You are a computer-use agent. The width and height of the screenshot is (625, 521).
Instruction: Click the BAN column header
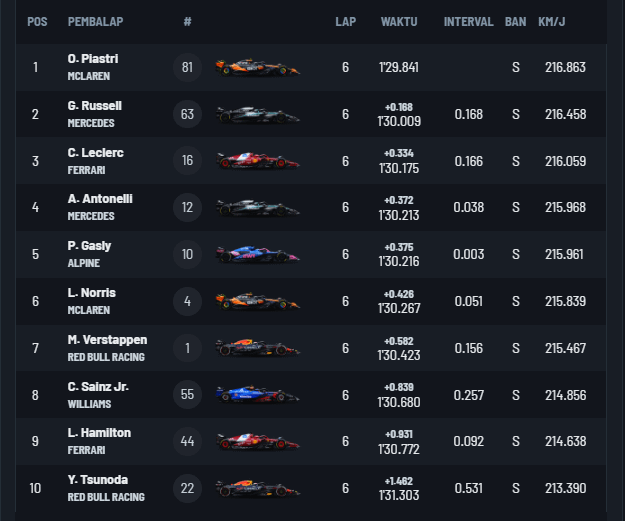[x=516, y=21]
